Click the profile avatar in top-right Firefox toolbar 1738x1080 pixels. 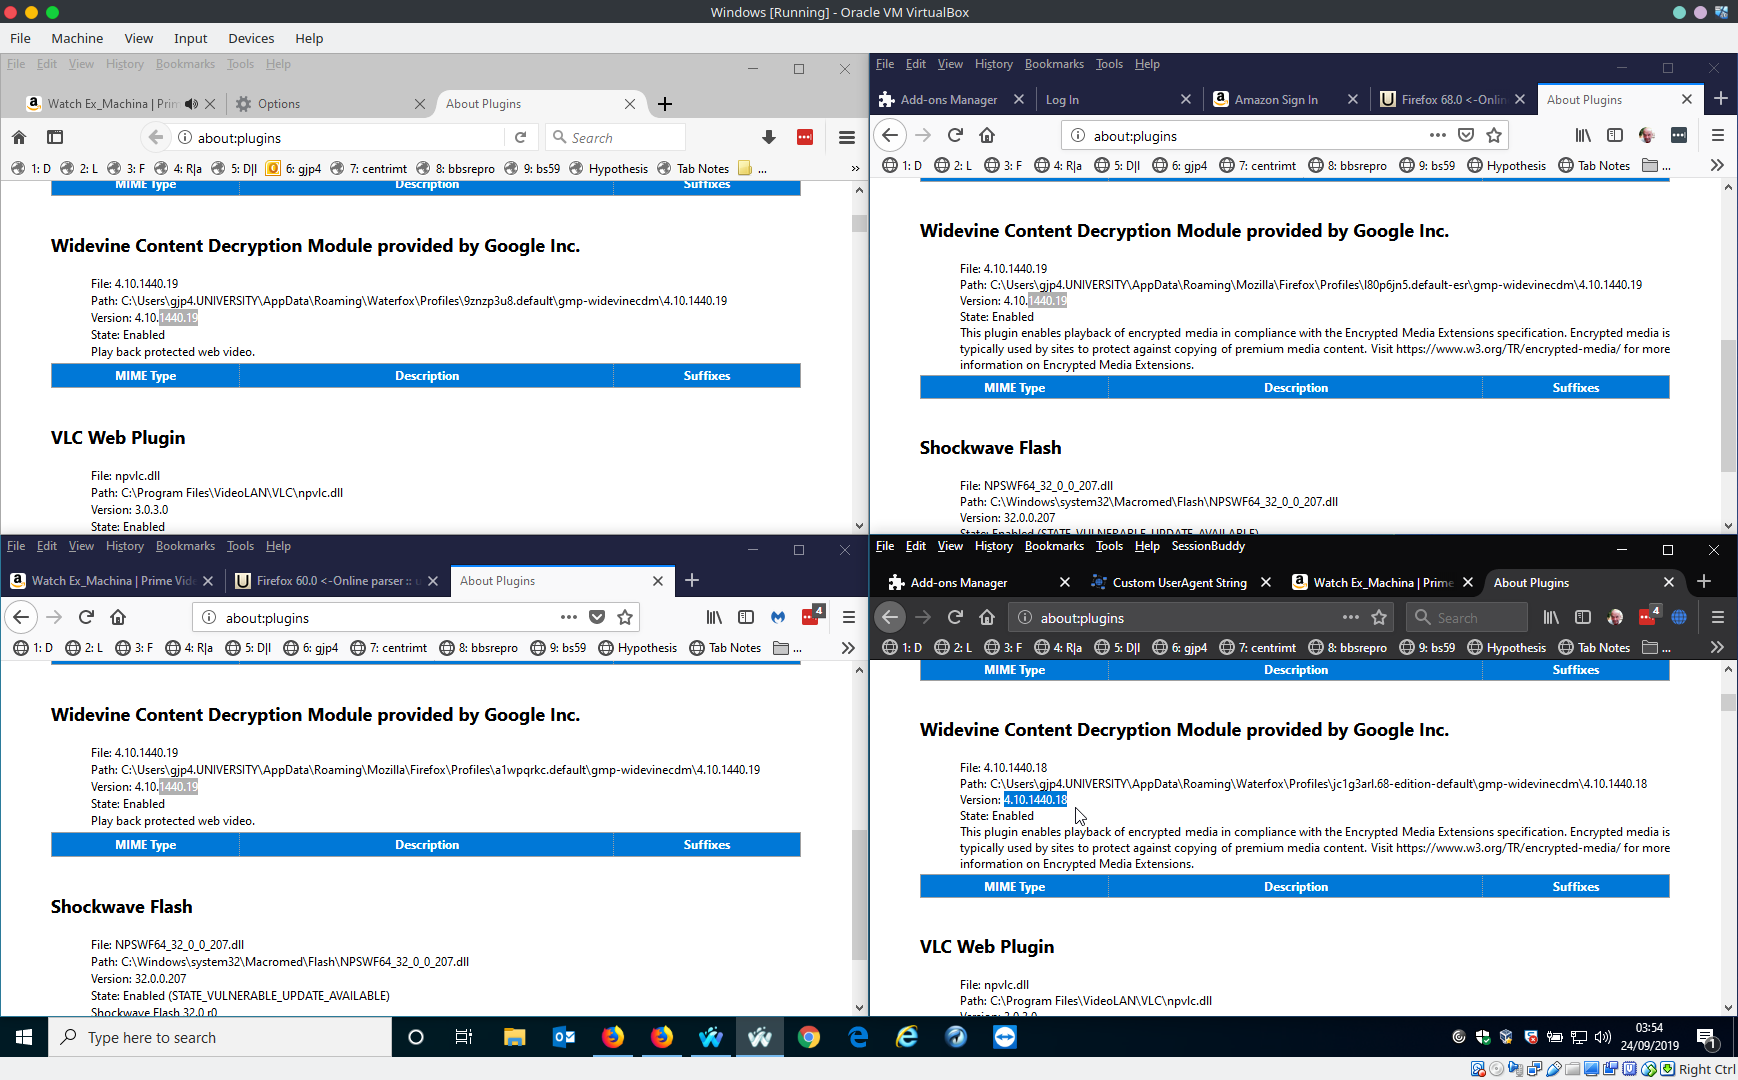coord(1647,135)
